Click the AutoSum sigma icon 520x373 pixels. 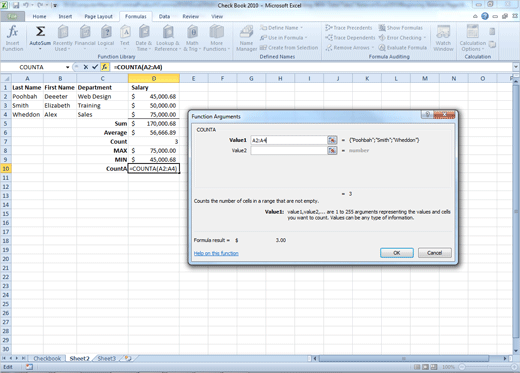pos(40,32)
